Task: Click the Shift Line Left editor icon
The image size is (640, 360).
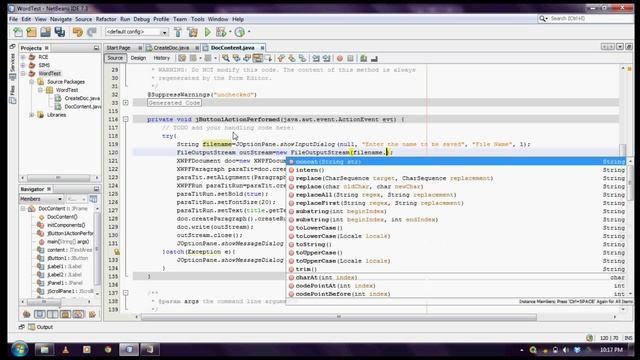Action: click(316, 58)
